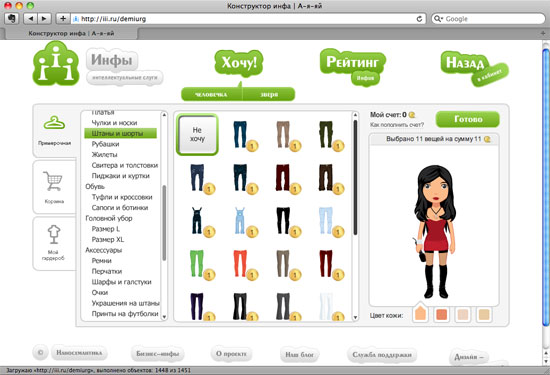Open the Как пополнить счет? link

tap(397, 125)
